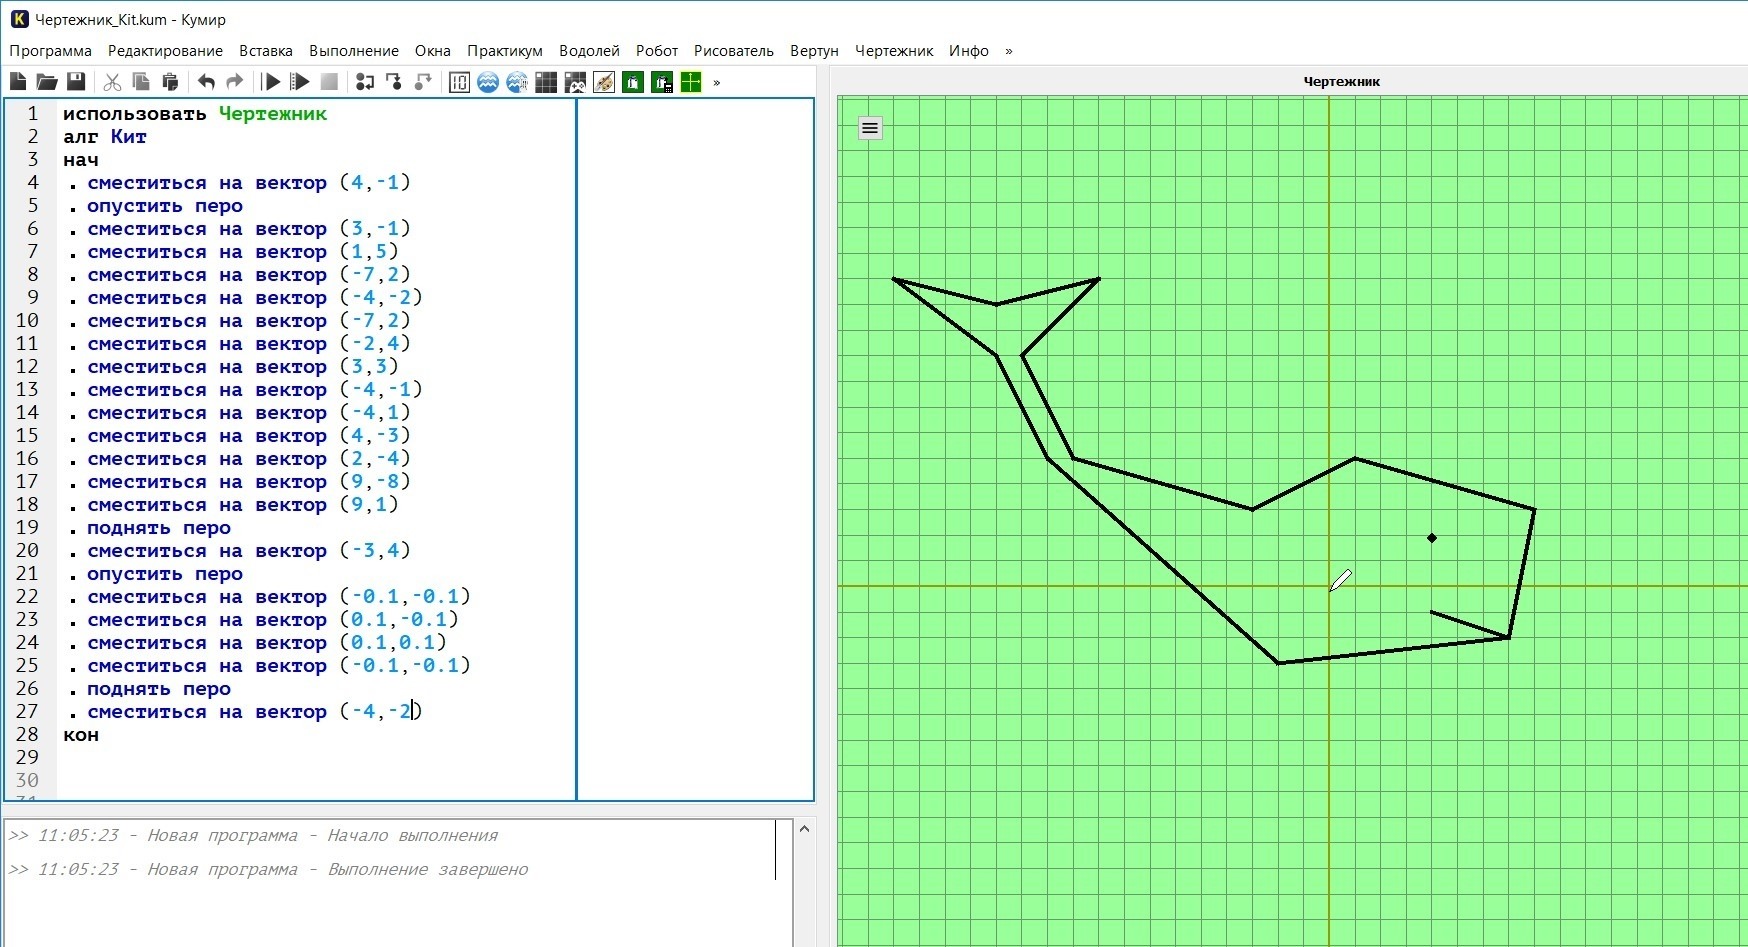The width and height of the screenshot is (1748, 947).
Task: Step over icon in toolbar
Action: click(365, 82)
